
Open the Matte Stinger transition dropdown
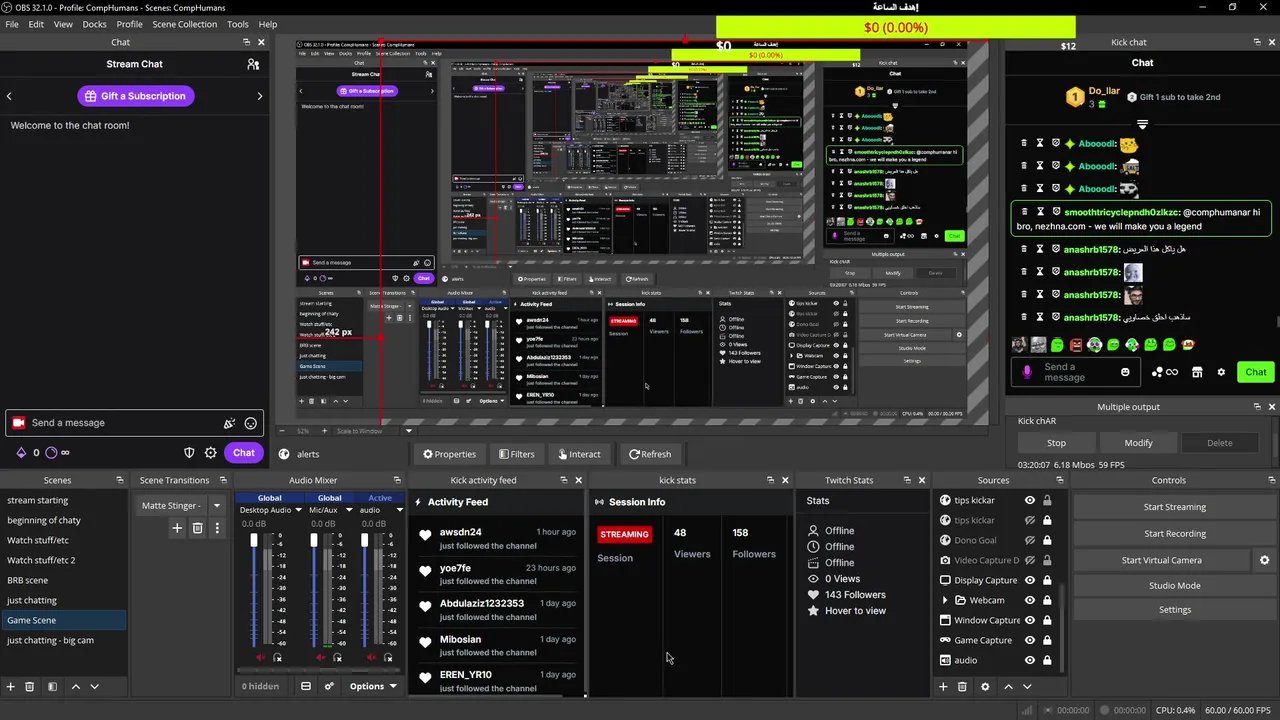(x=216, y=506)
